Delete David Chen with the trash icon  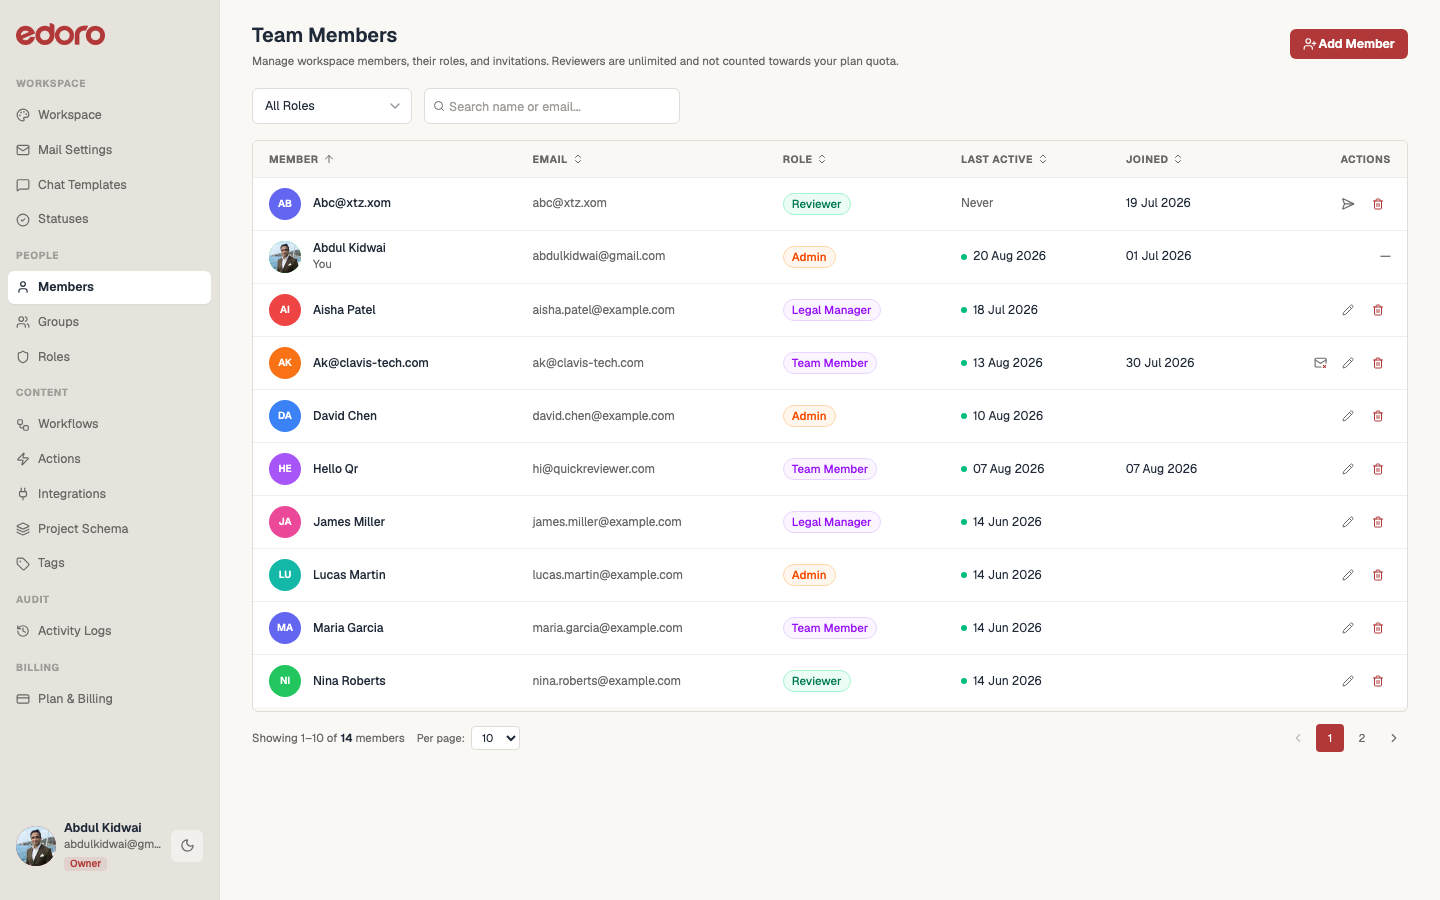1378,416
